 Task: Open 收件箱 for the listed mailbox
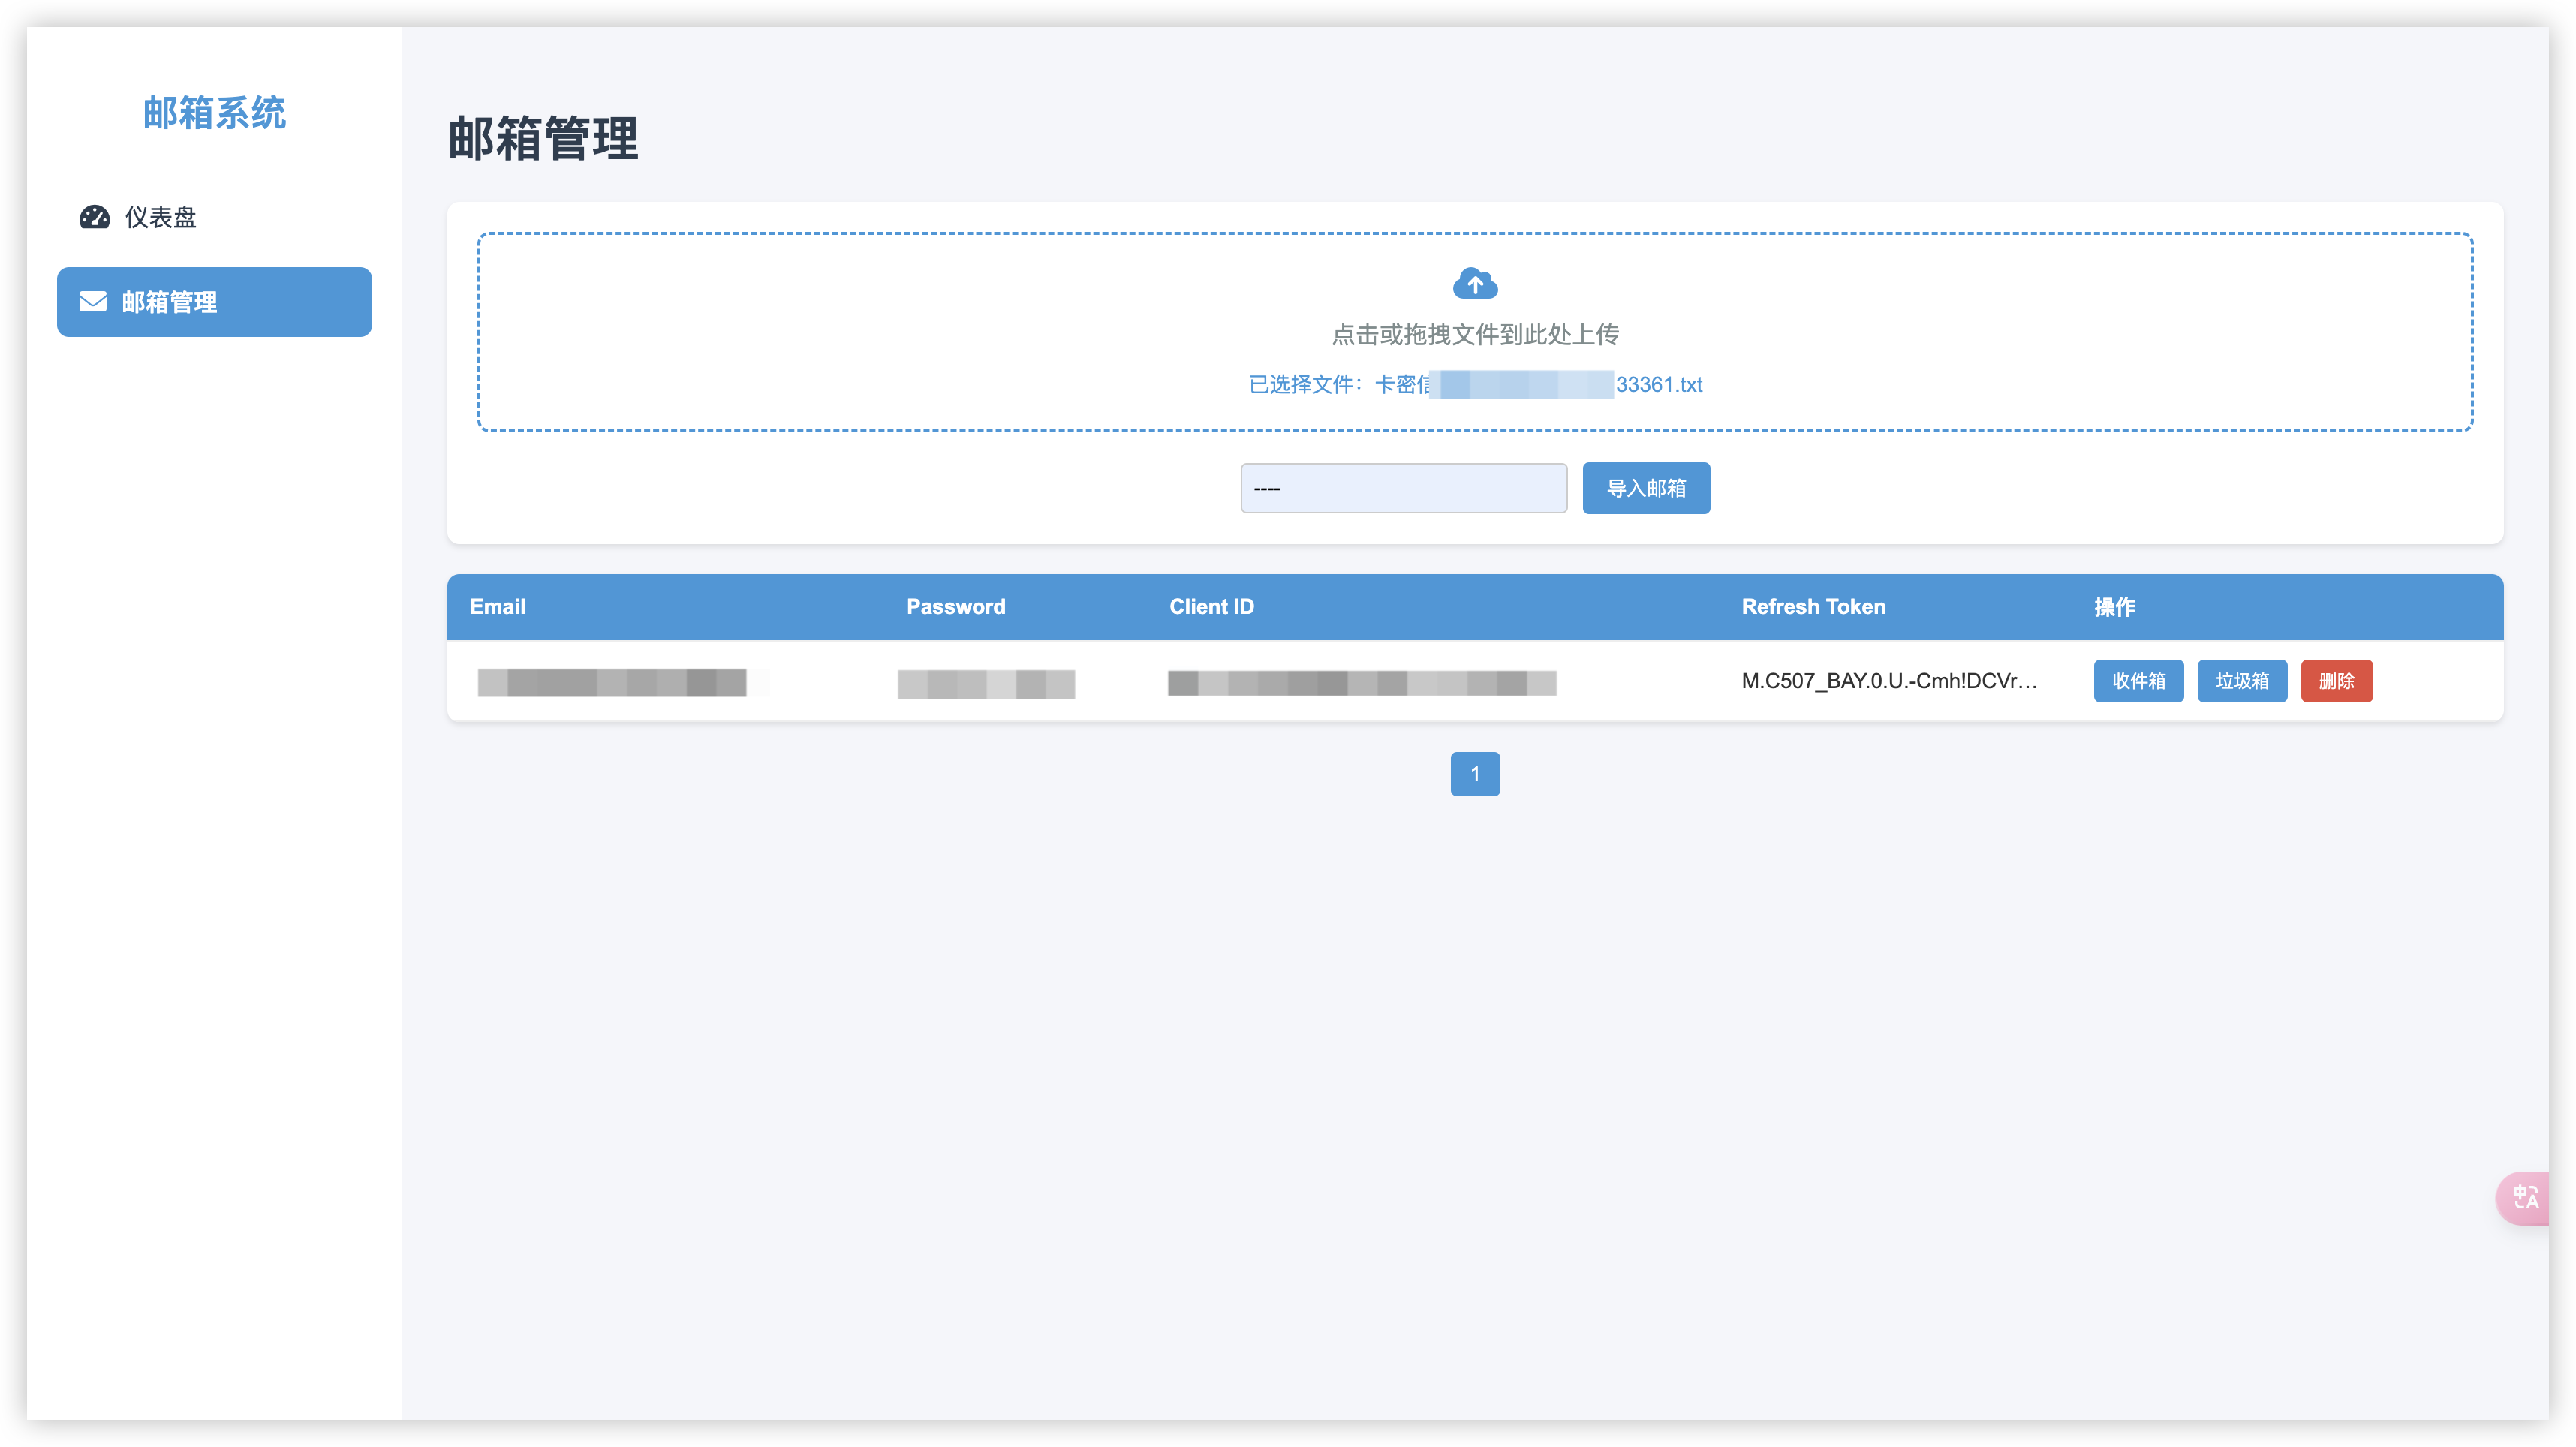[x=2138, y=681]
